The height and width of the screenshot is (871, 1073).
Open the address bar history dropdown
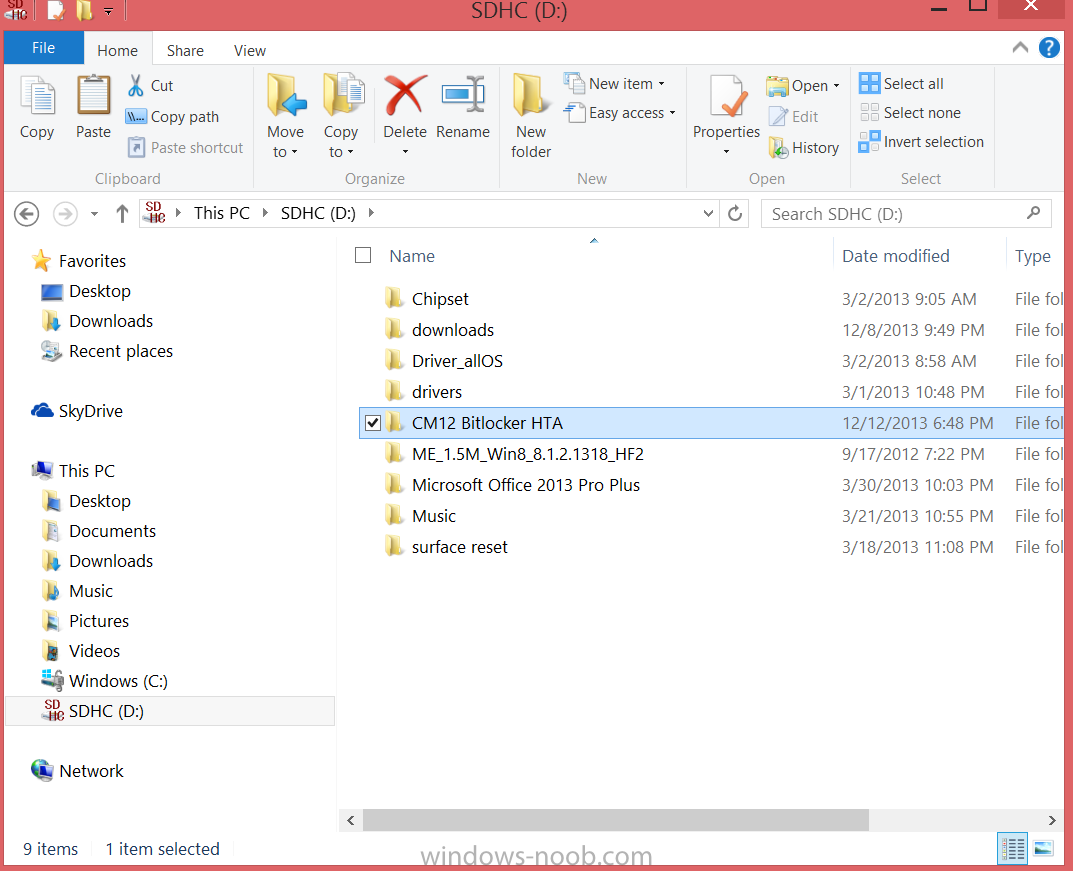click(708, 213)
